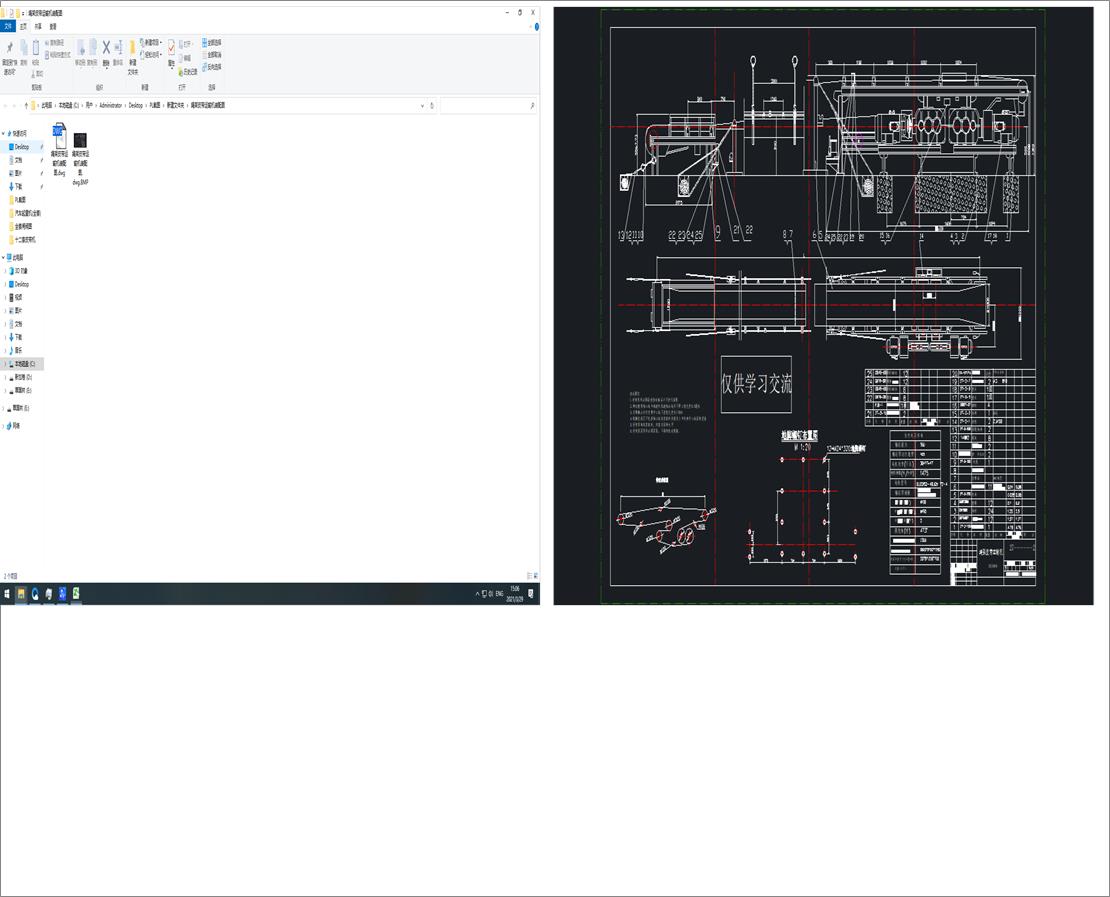Open the Windows Start menu
1110x897 pixels.
tap(7, 594)
